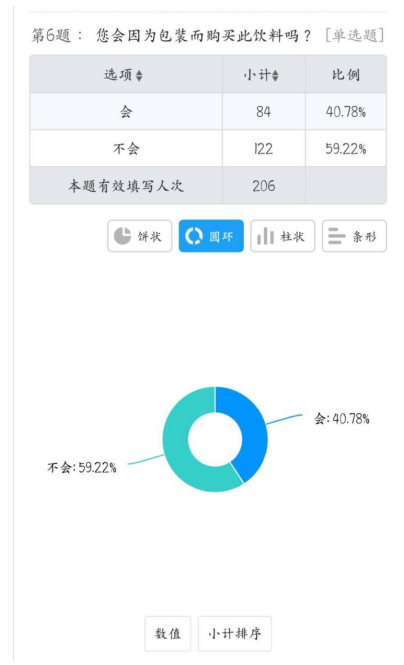Sort by 小计 column arrows

[276, 76]
